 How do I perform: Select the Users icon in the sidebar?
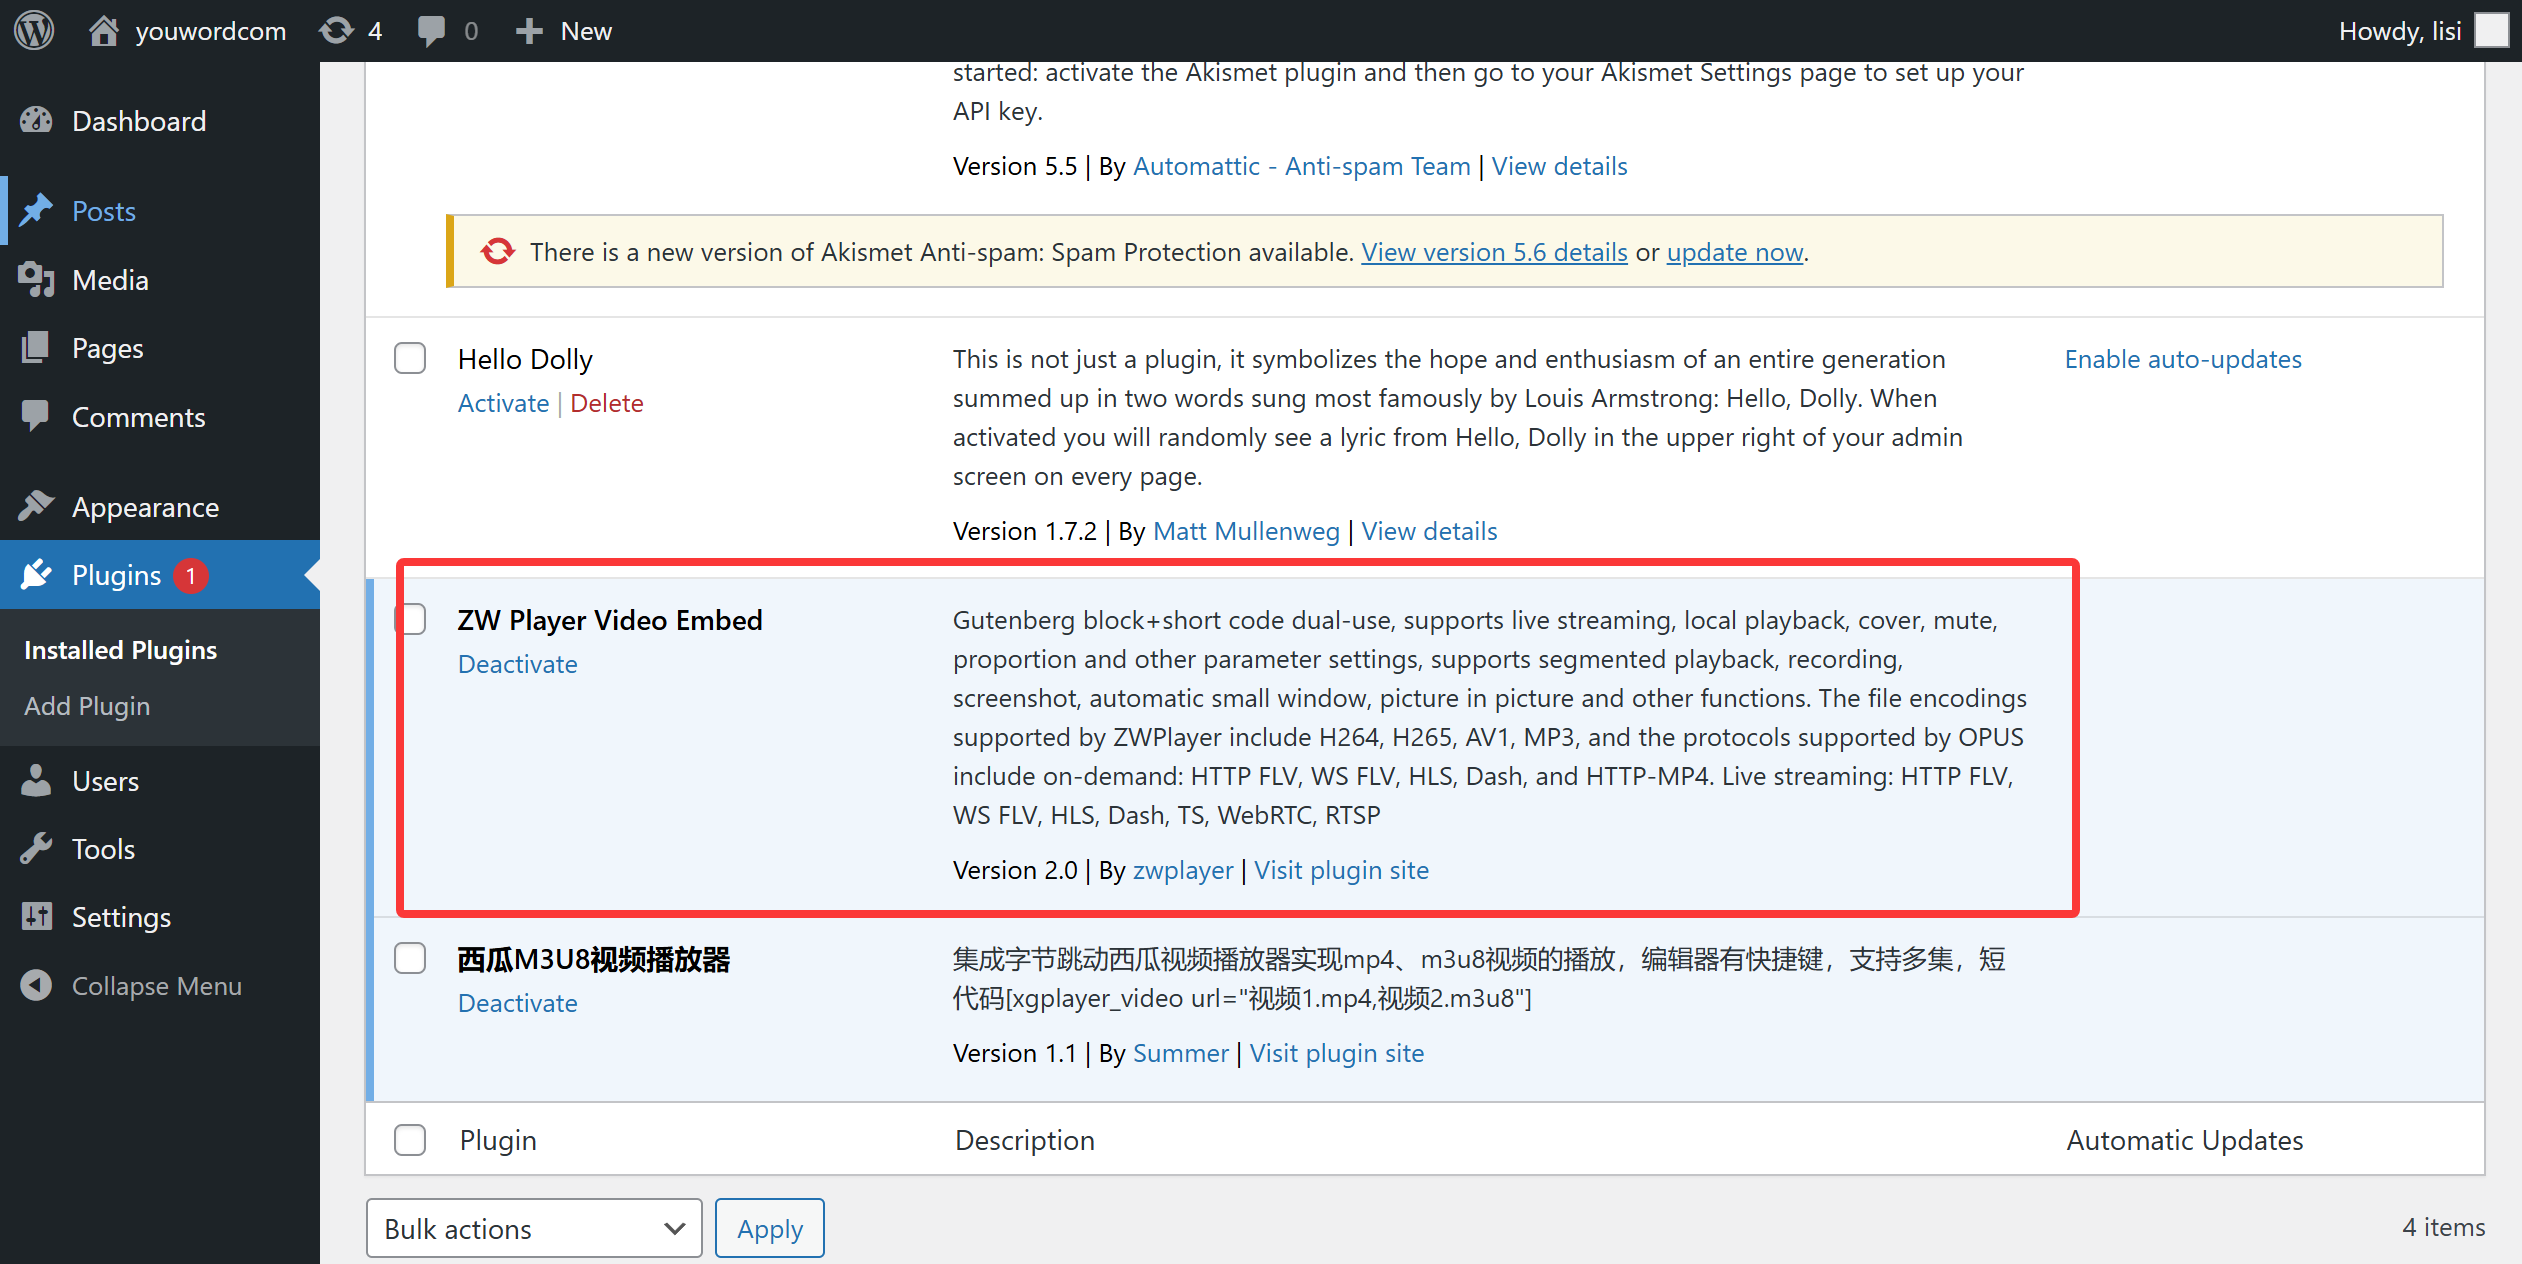click(36, 780)
